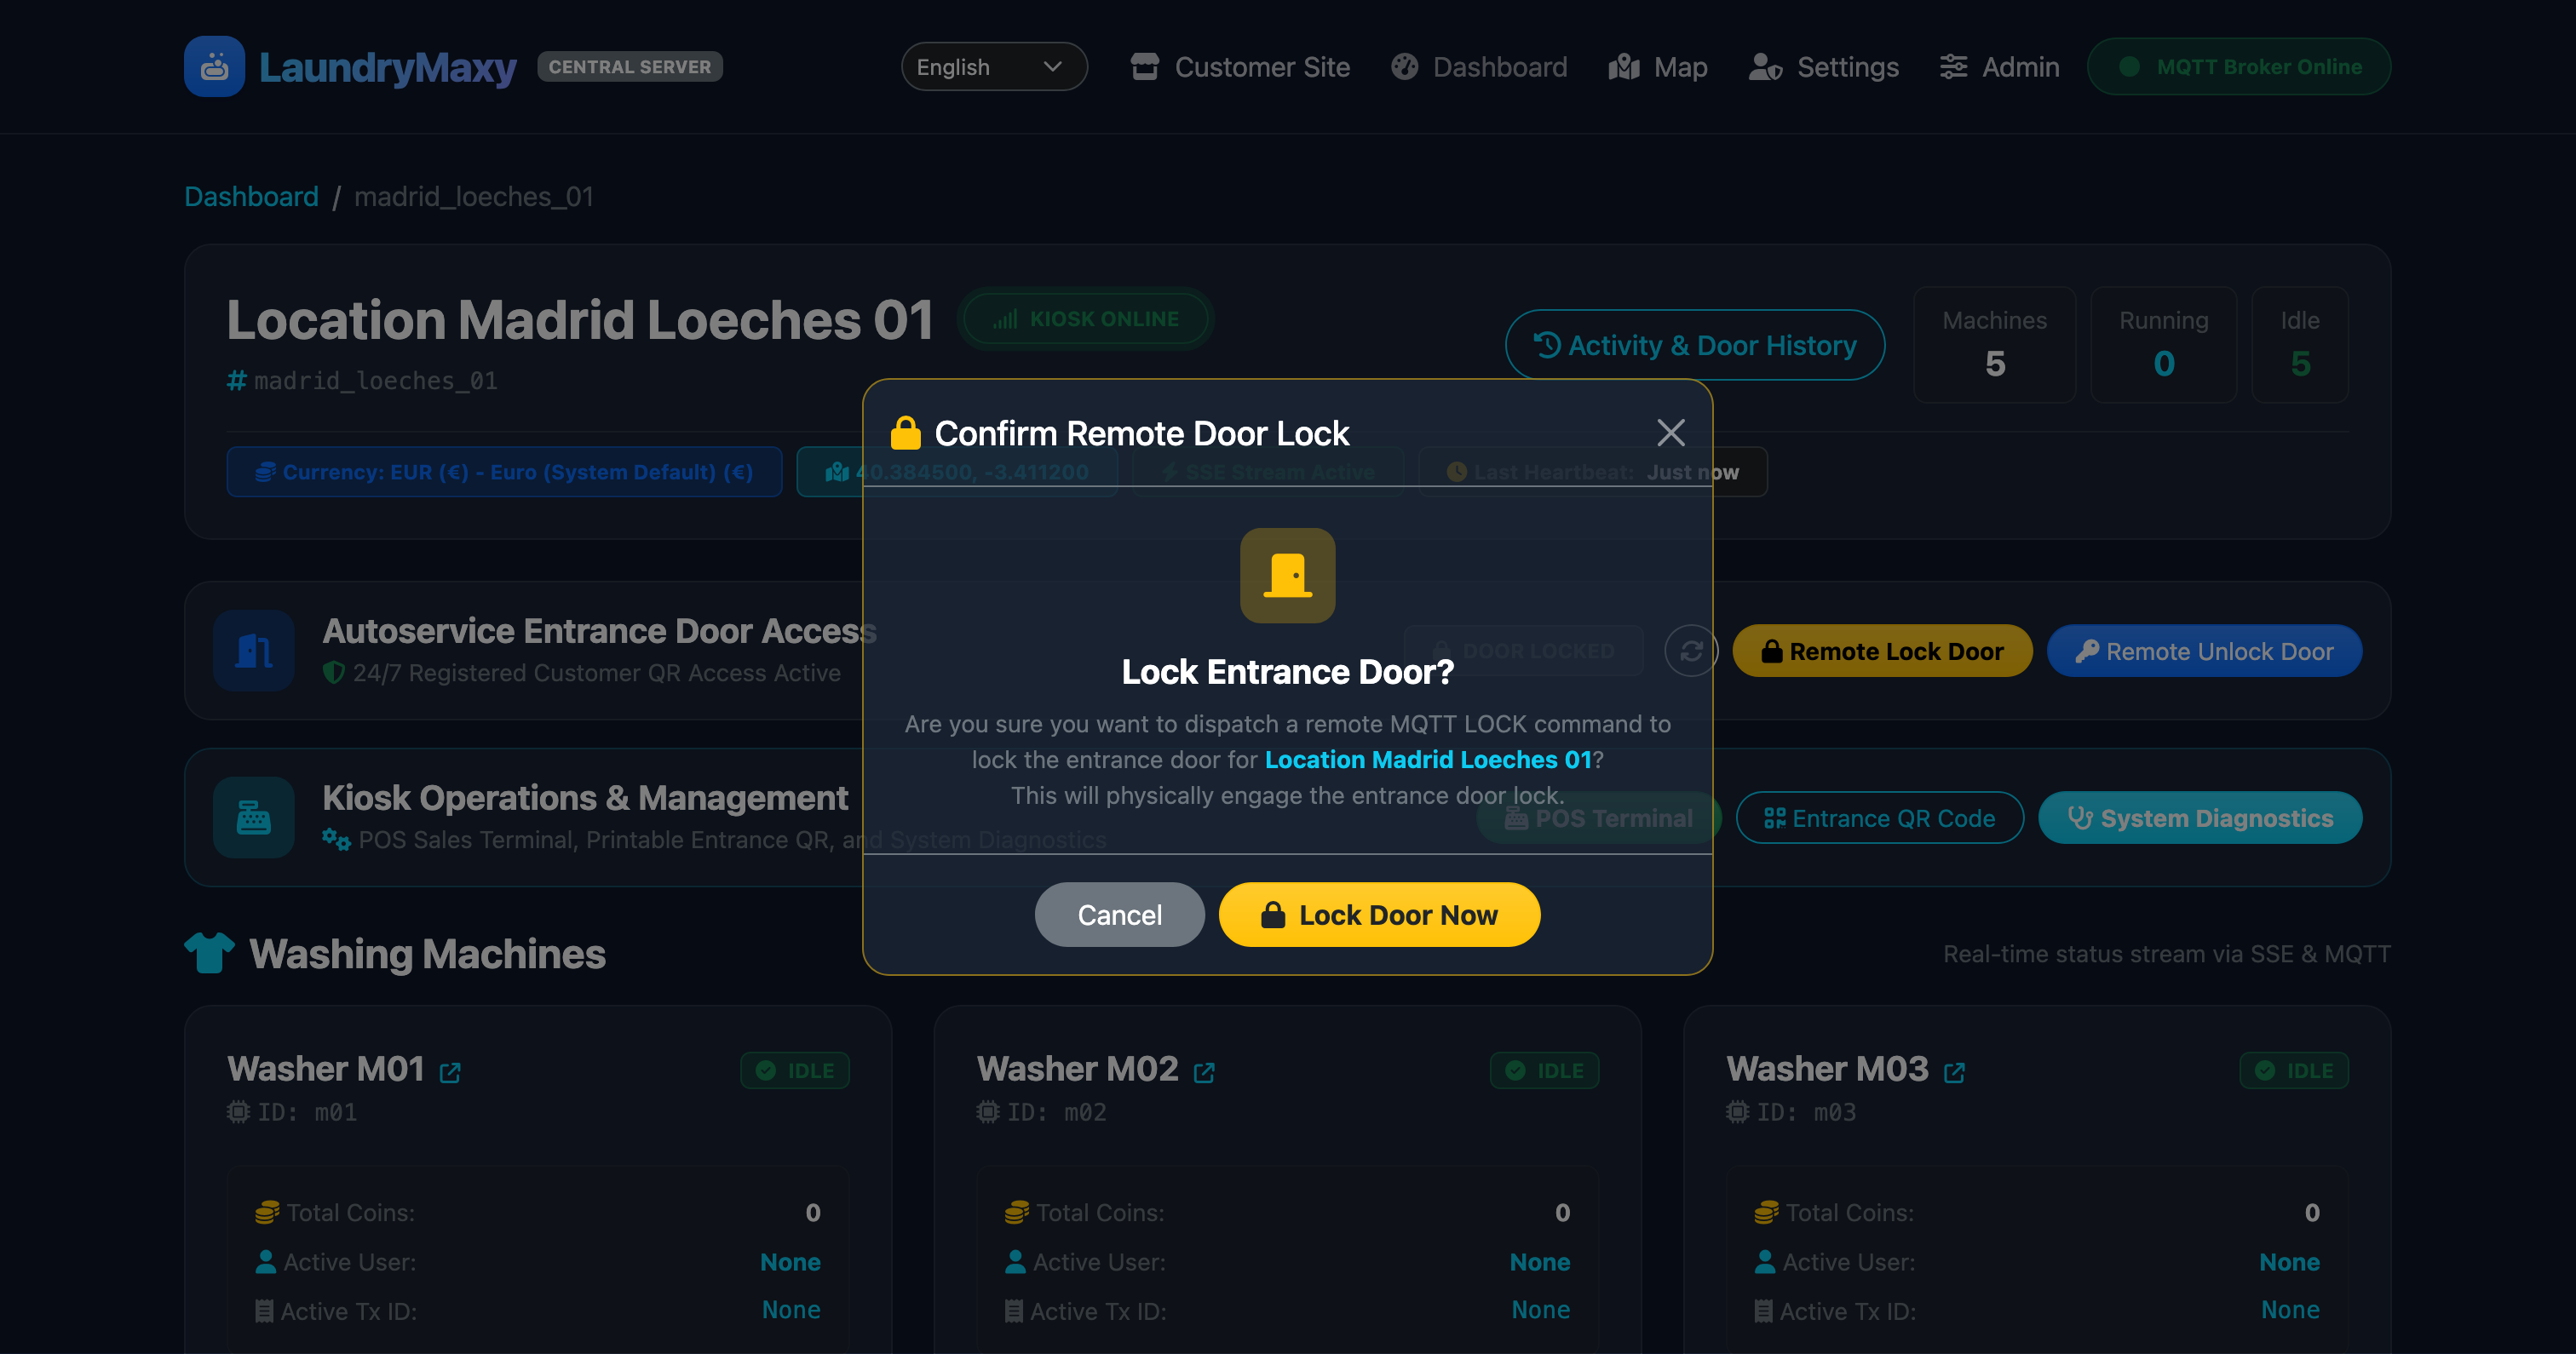Viewport: 2576px width, 1354px height.
Task: Open Entrance QR Code
Action: pos(1879,818)
